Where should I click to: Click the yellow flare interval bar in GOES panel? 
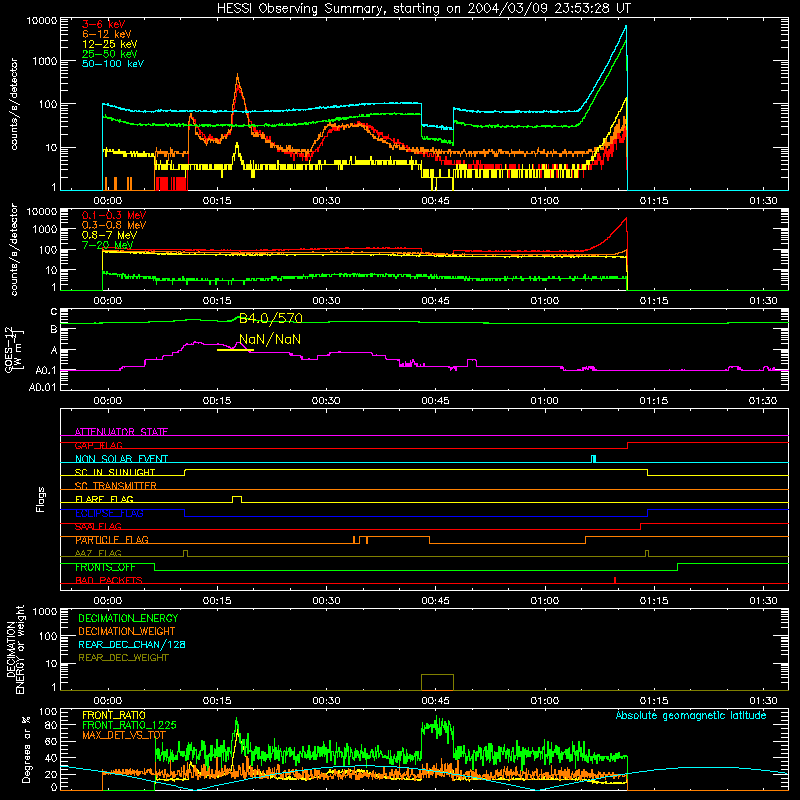(235, 350)
